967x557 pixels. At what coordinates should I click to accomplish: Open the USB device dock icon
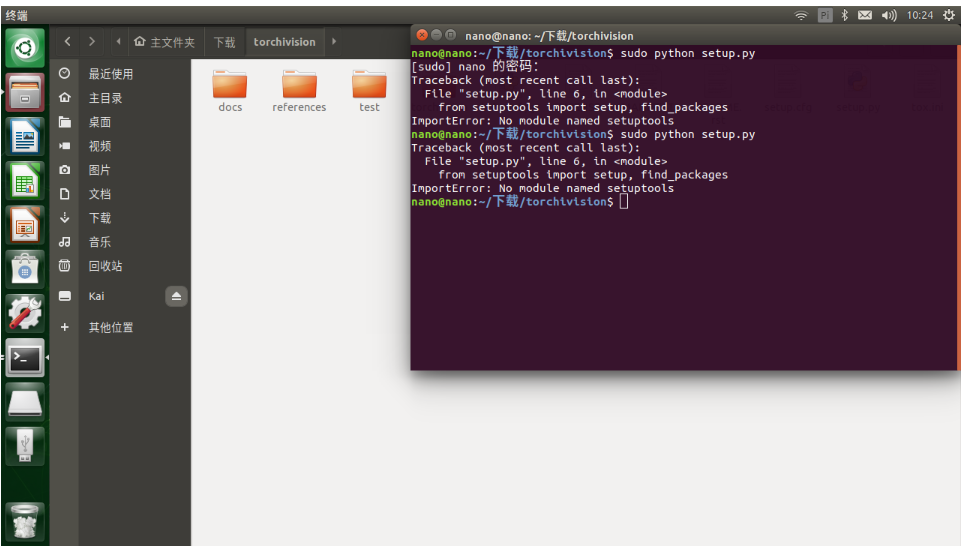(x=25, y=446)
